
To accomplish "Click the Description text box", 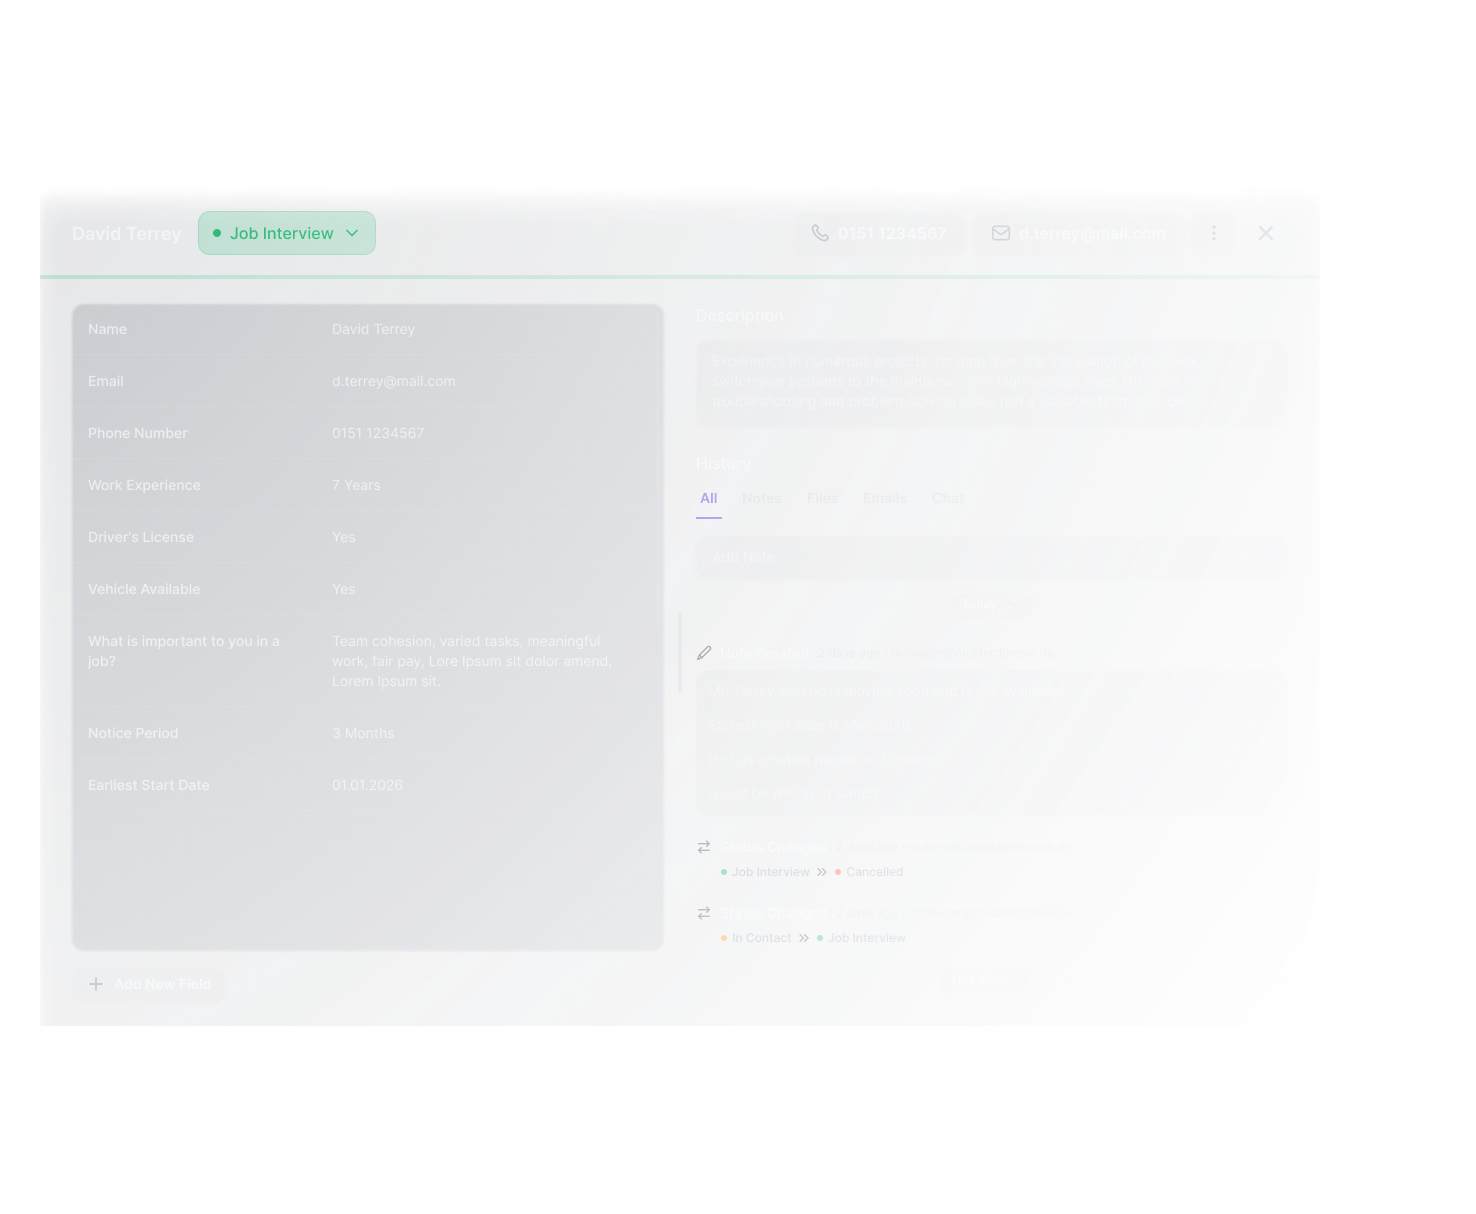I will 992,383.
